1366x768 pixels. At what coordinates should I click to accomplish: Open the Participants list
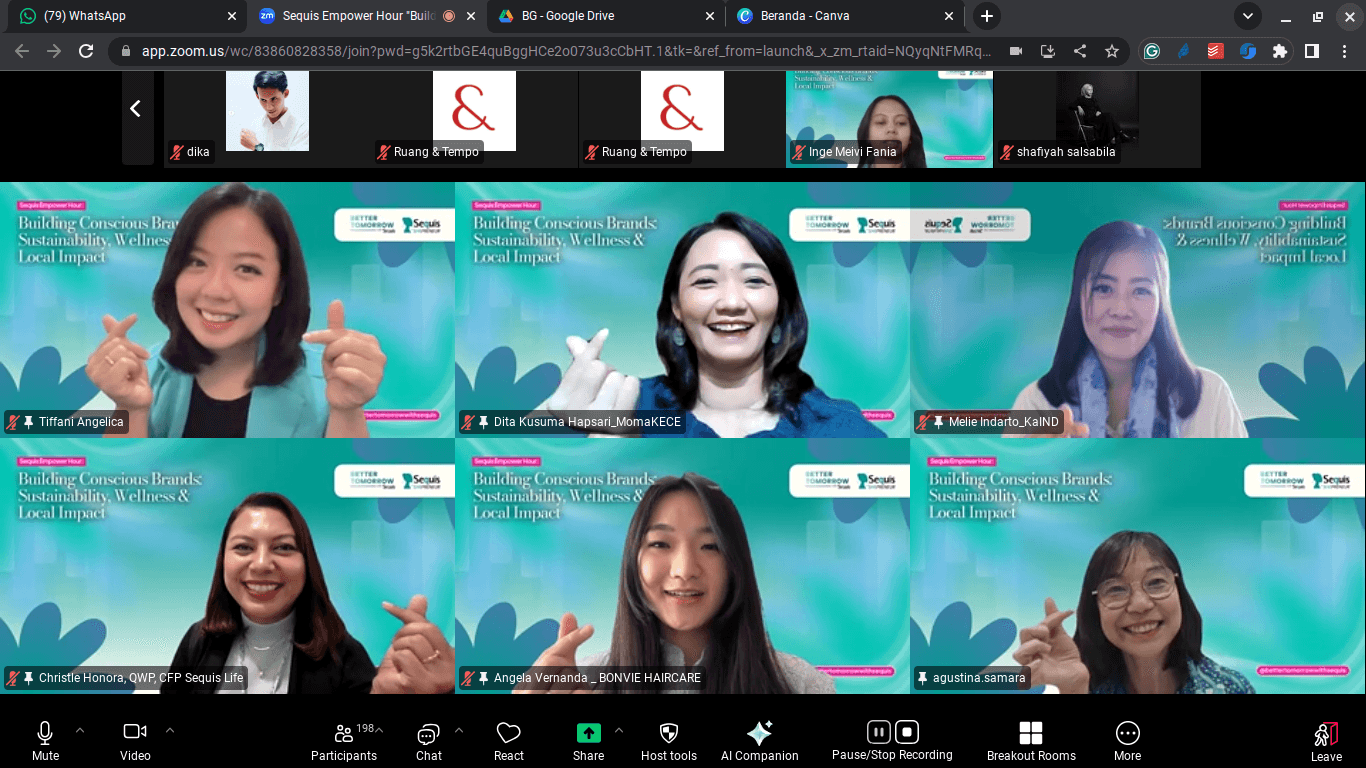pyautogui.click(x=344, y=741)
